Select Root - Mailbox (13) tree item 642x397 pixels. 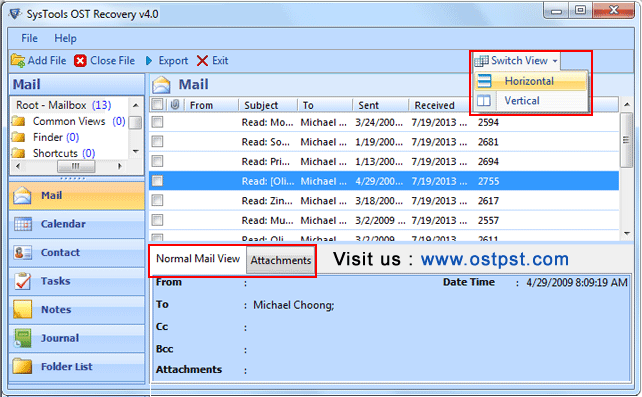pos(63,105)
